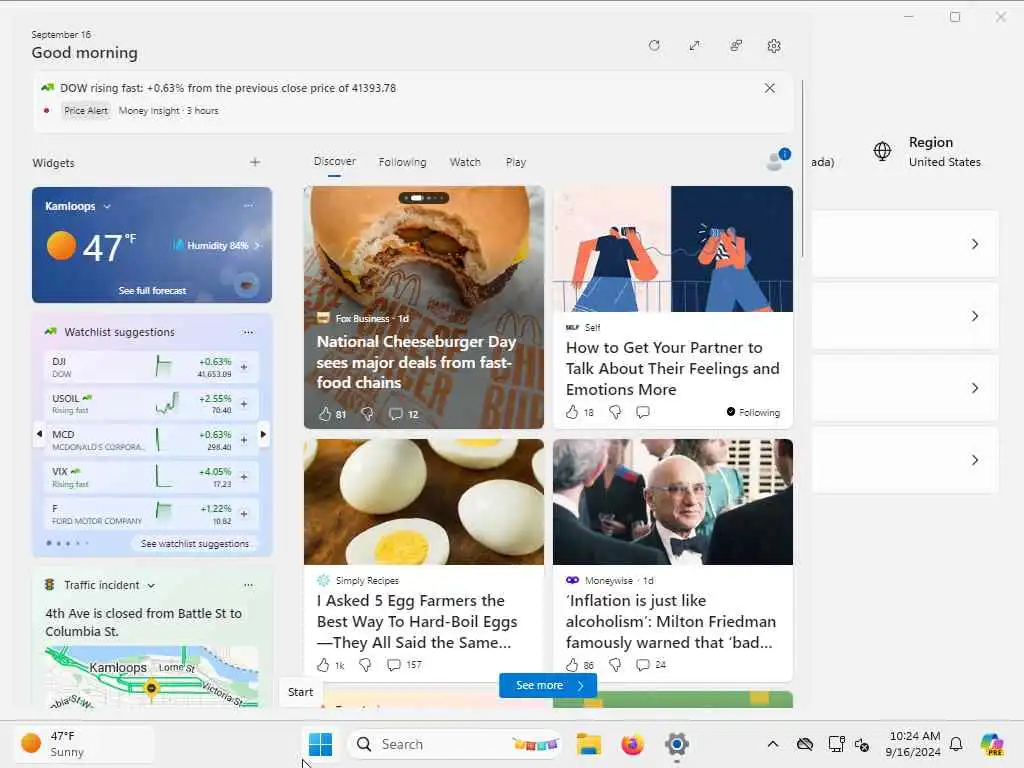Like the Self partner feelings article

click(x=572, y=412)
